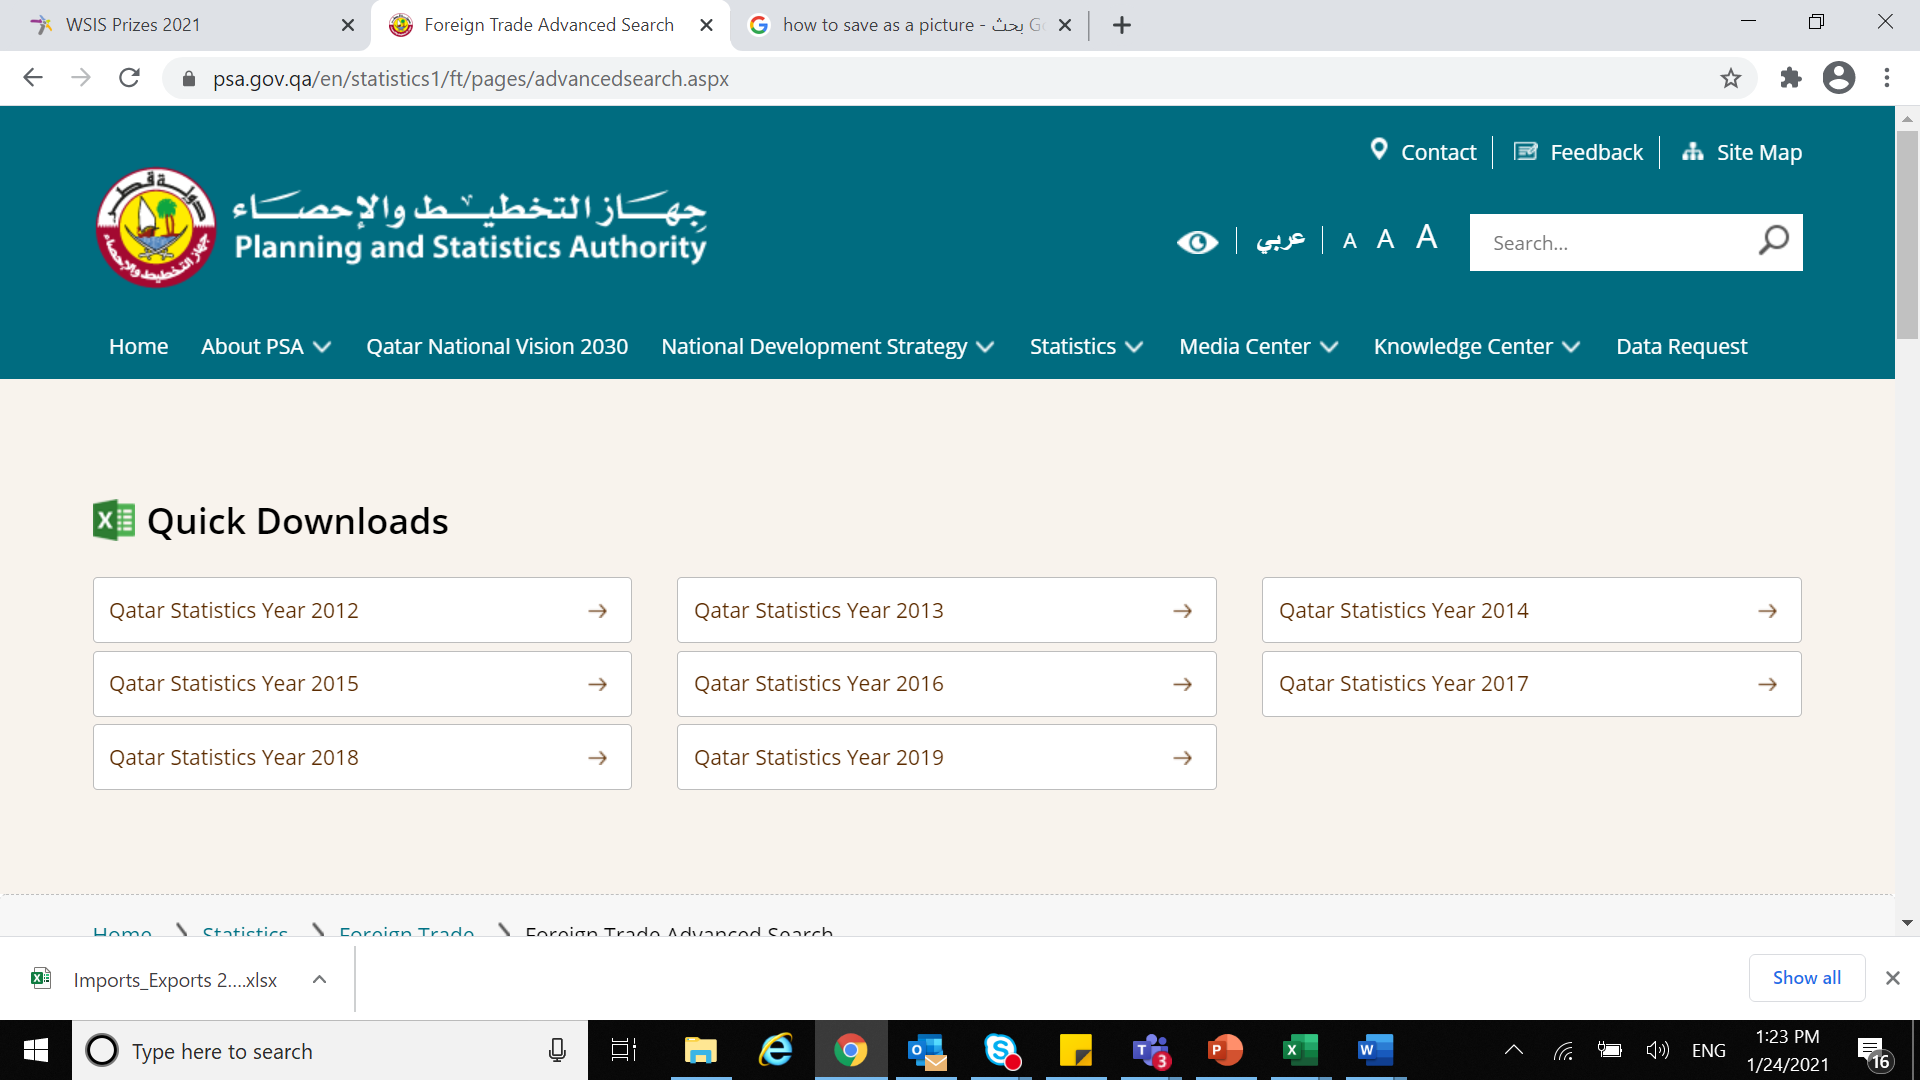Bookmark this page with star icon
The height and width of the screenshot is (1080, 1920).
1731,78
